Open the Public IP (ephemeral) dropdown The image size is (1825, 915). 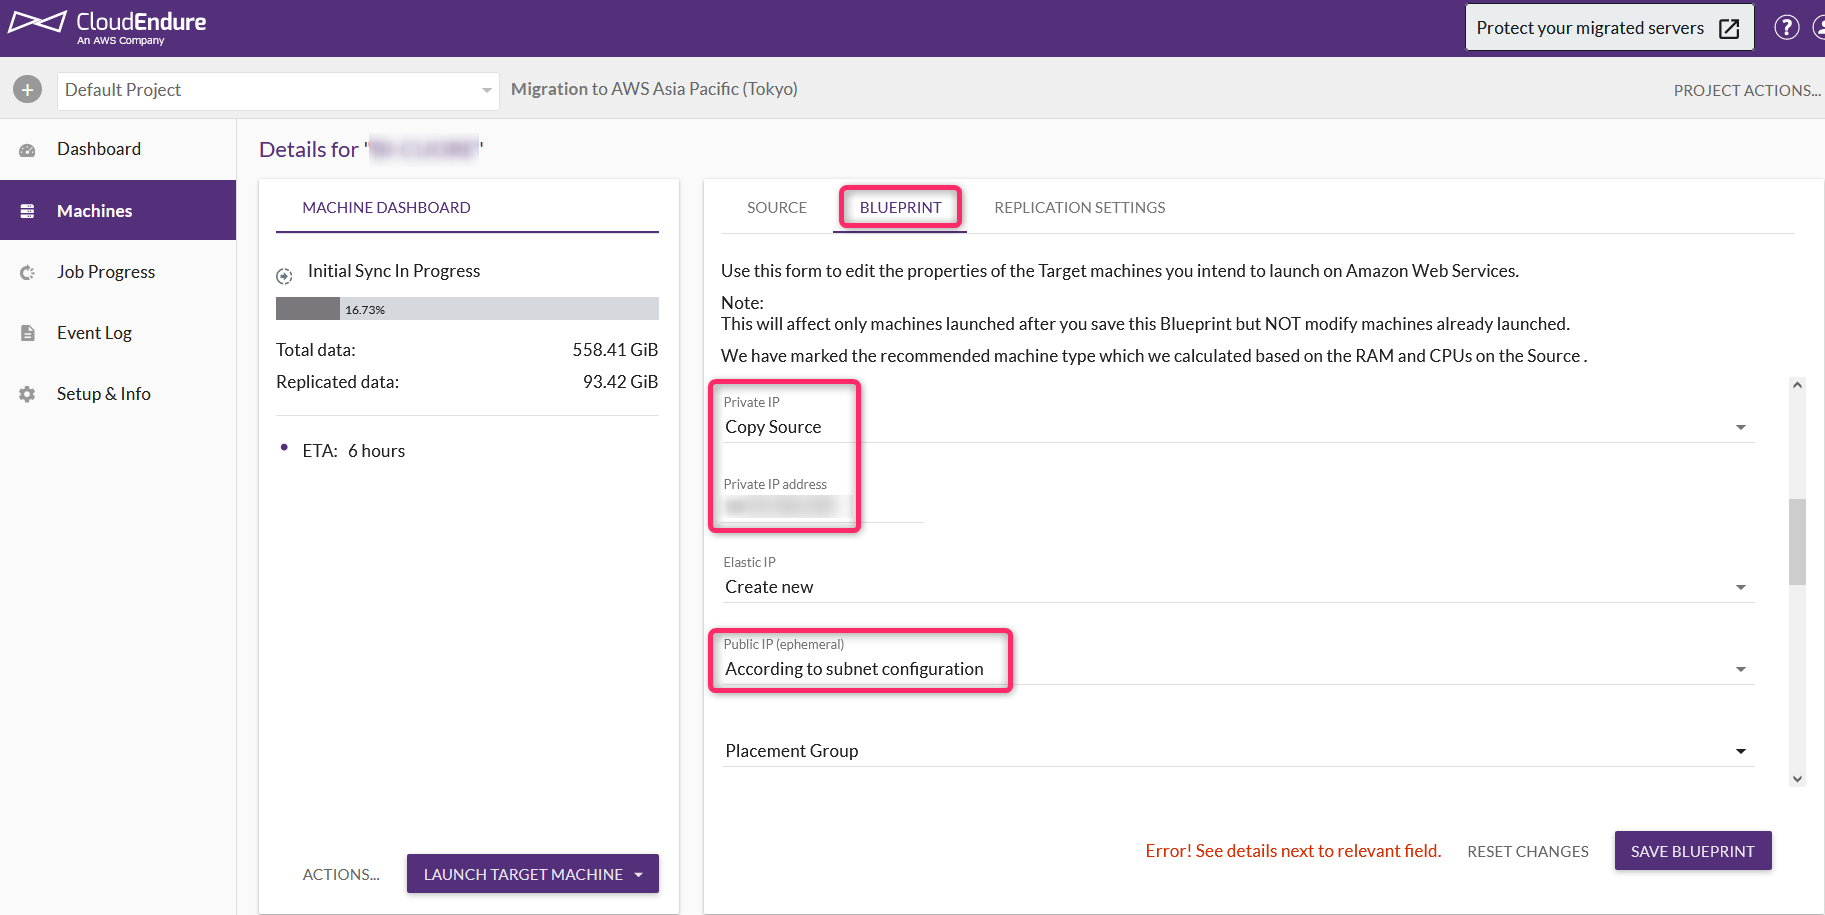1238,669
